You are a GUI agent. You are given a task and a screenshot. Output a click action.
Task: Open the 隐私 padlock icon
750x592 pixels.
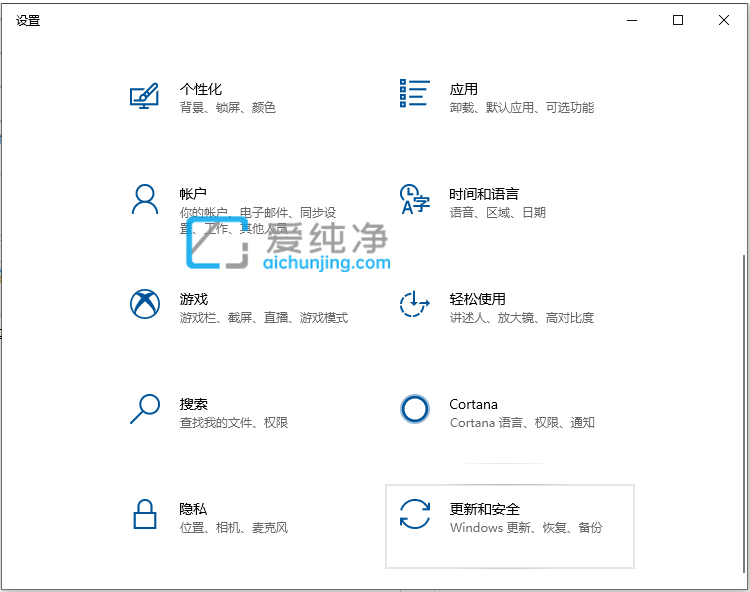144,514
